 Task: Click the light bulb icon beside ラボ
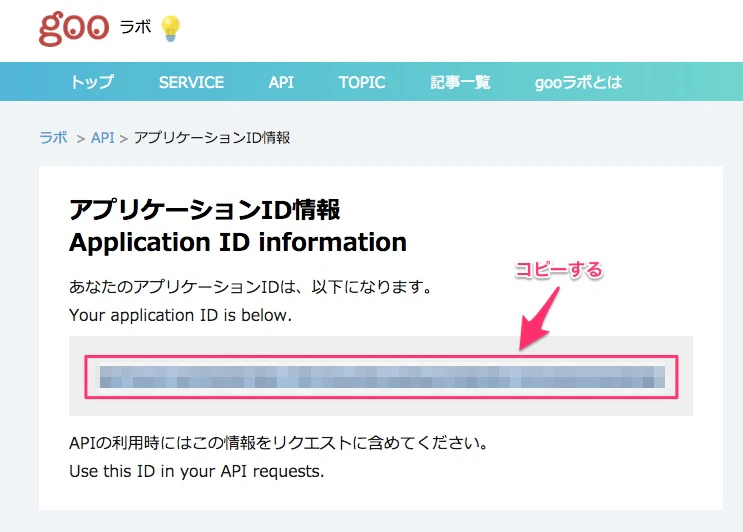(x=171, y=28)
